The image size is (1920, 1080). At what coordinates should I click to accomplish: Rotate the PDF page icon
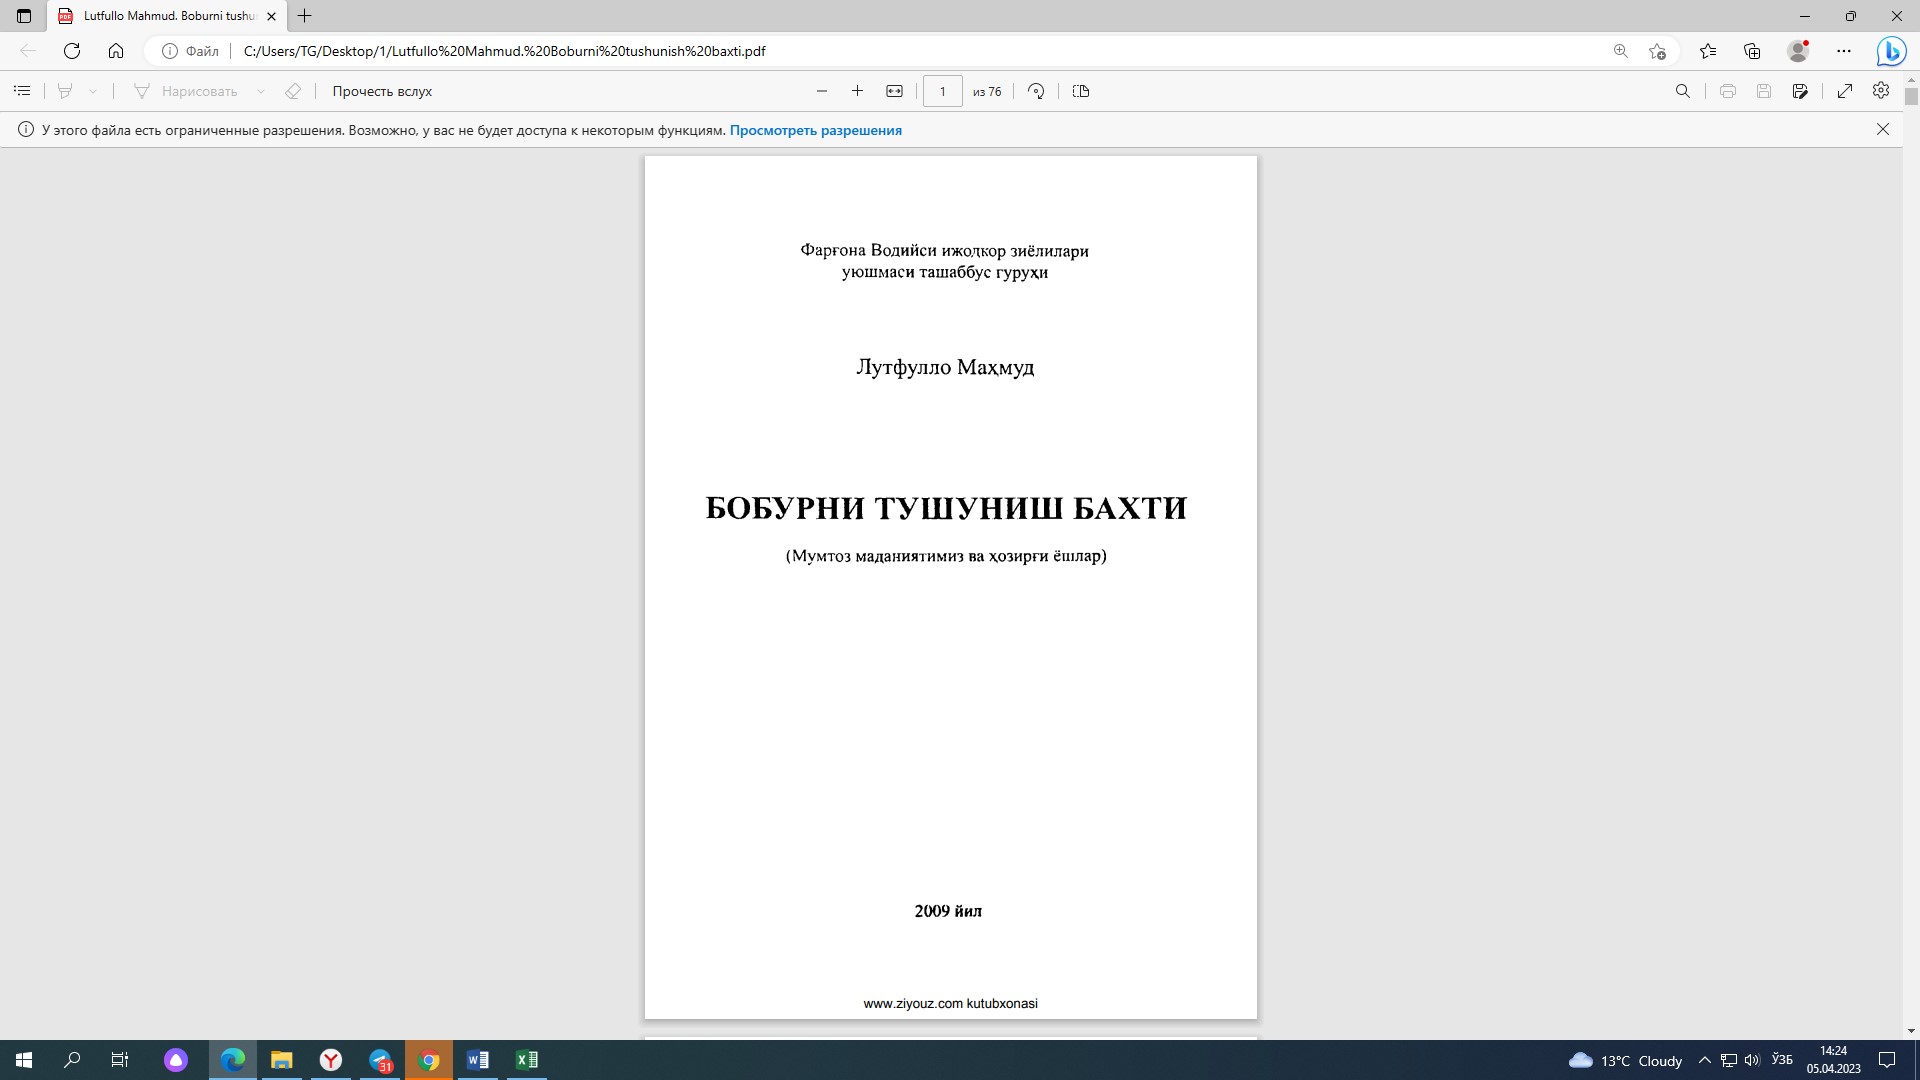(1036, 91)
